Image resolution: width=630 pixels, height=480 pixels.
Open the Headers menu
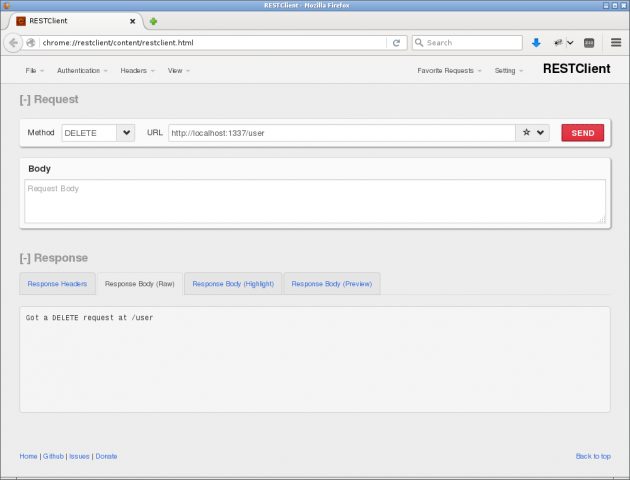[x=137, y=71]
